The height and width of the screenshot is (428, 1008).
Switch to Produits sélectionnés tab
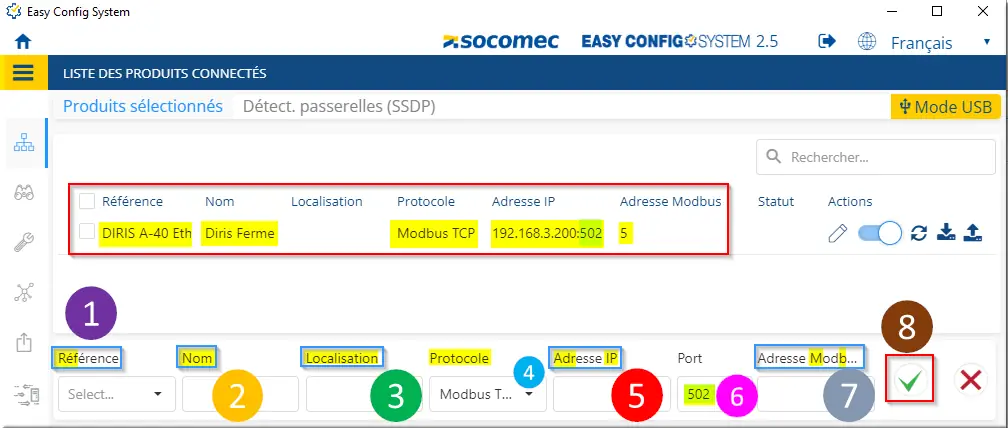143,107
